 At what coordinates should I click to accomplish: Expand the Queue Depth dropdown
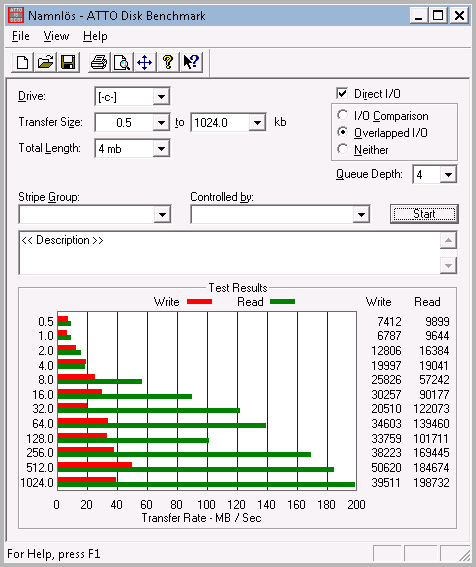(x=448, y=175)
